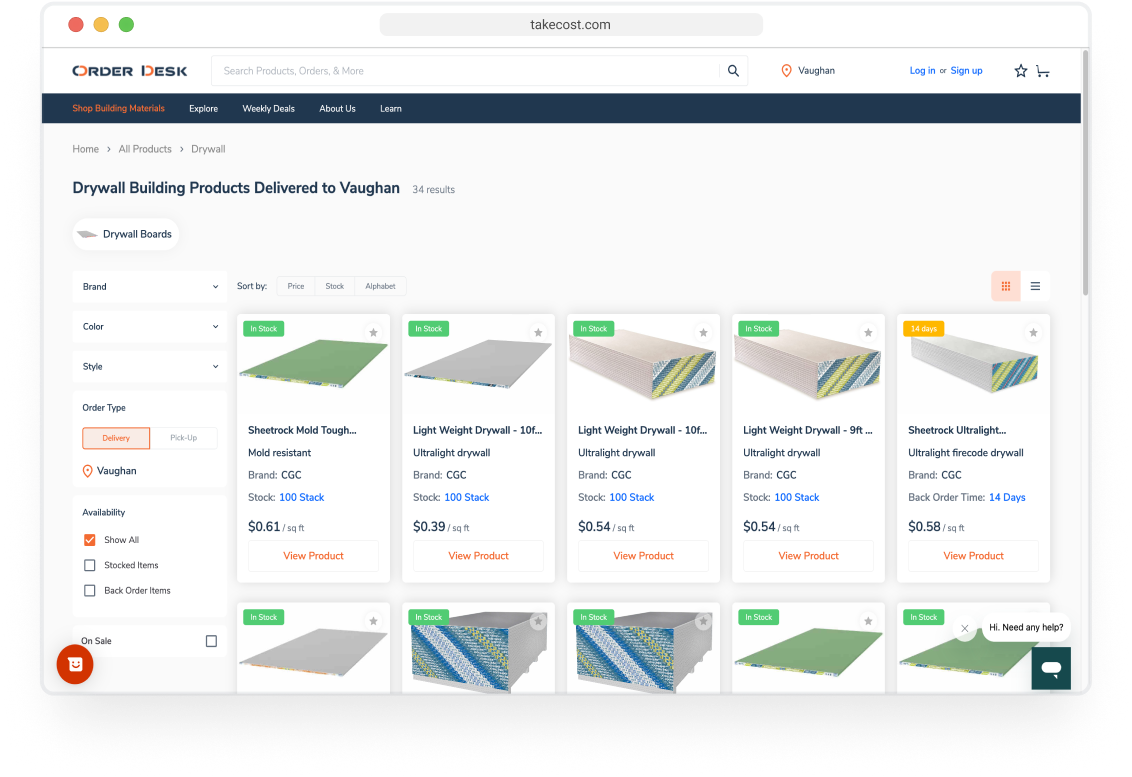Click the favorites star icon in header
Viewport: 1132px width, 777px height.
pyautogui.click(x=1020, y=71)
